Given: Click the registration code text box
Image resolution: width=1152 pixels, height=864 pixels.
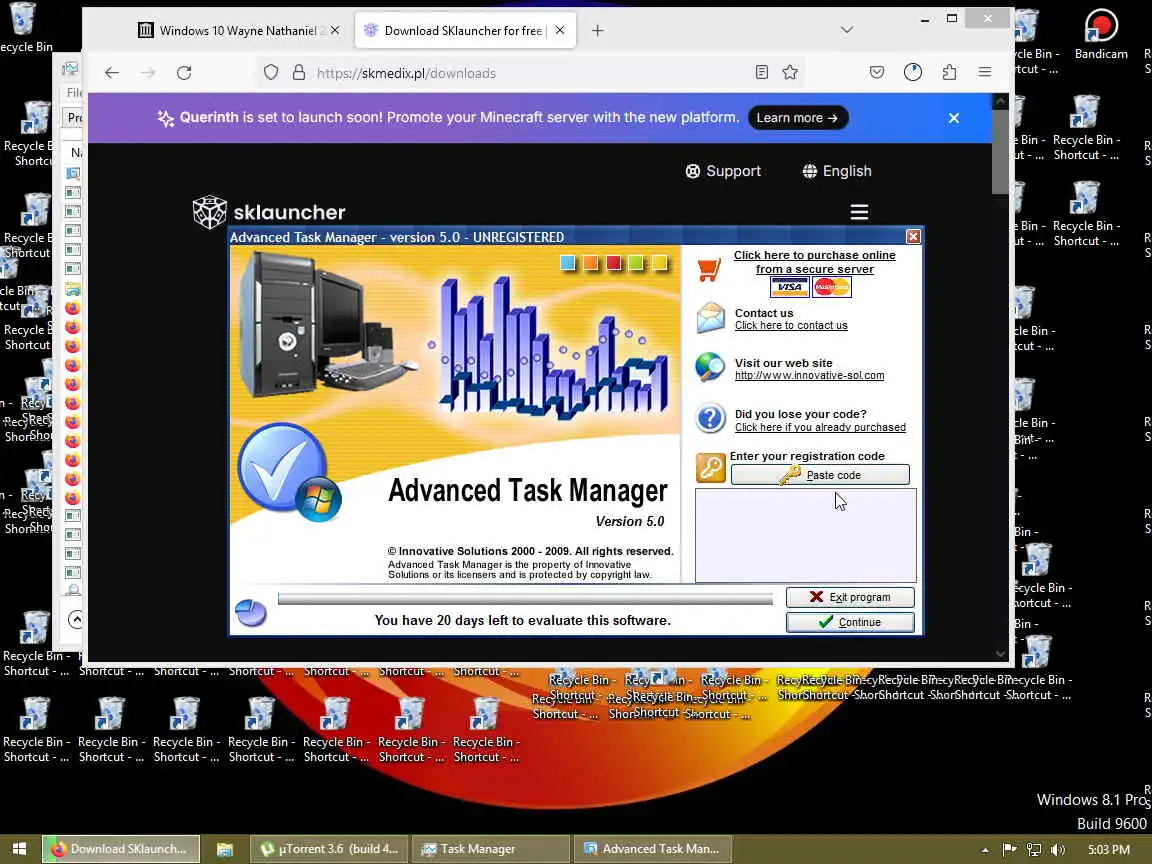Looking at the screenshot, I should (805, 535).
